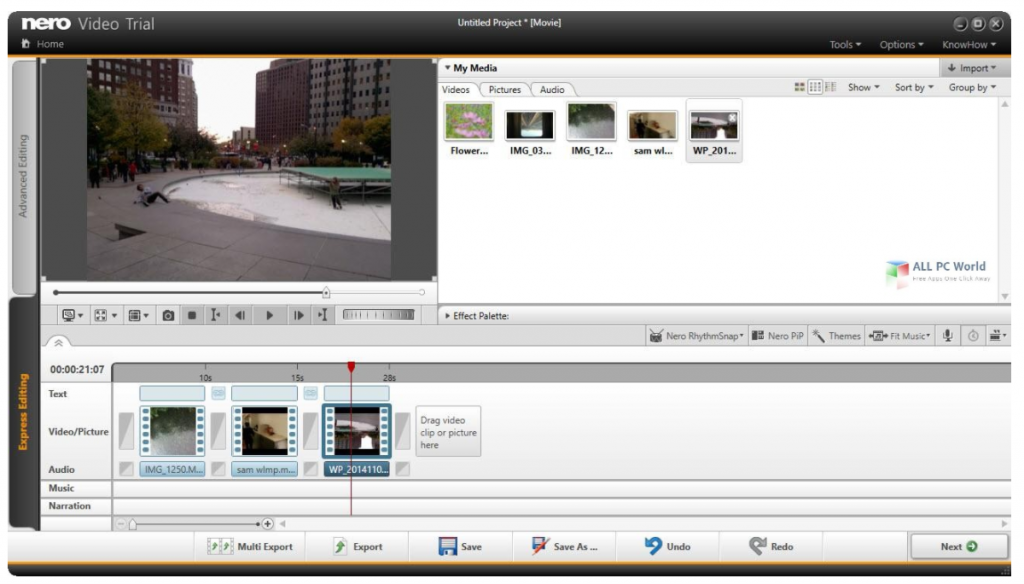Switch to the Audio tab
This screenshot has height=584, width=1024.
tap(552, 89)
